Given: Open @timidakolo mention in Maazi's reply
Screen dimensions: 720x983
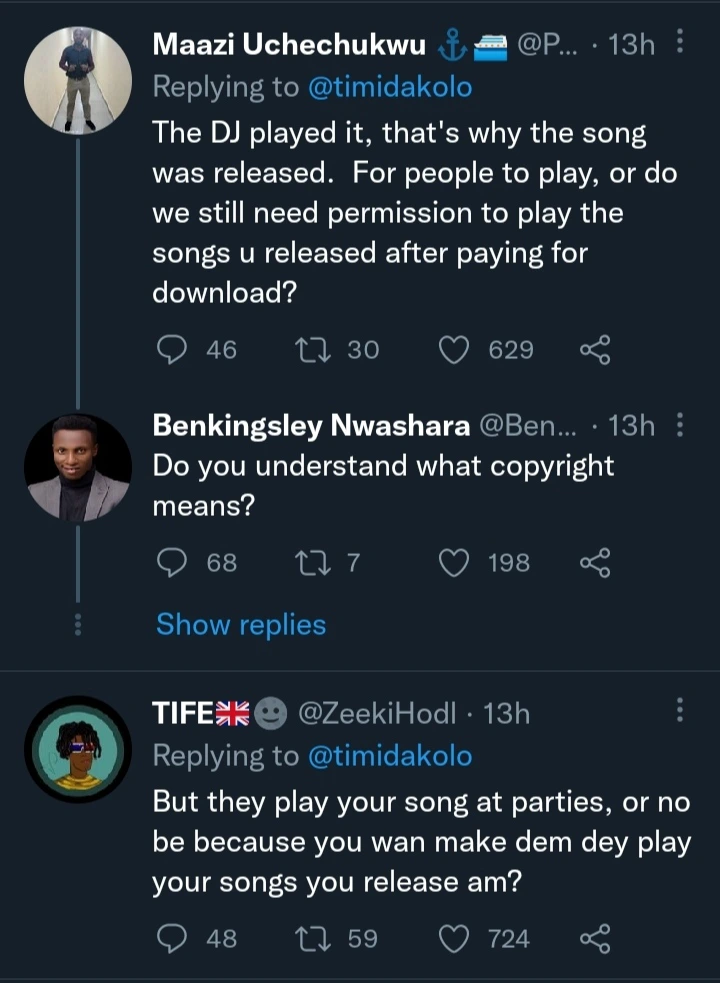Looking at the screenshot, I should coord(388,88).
